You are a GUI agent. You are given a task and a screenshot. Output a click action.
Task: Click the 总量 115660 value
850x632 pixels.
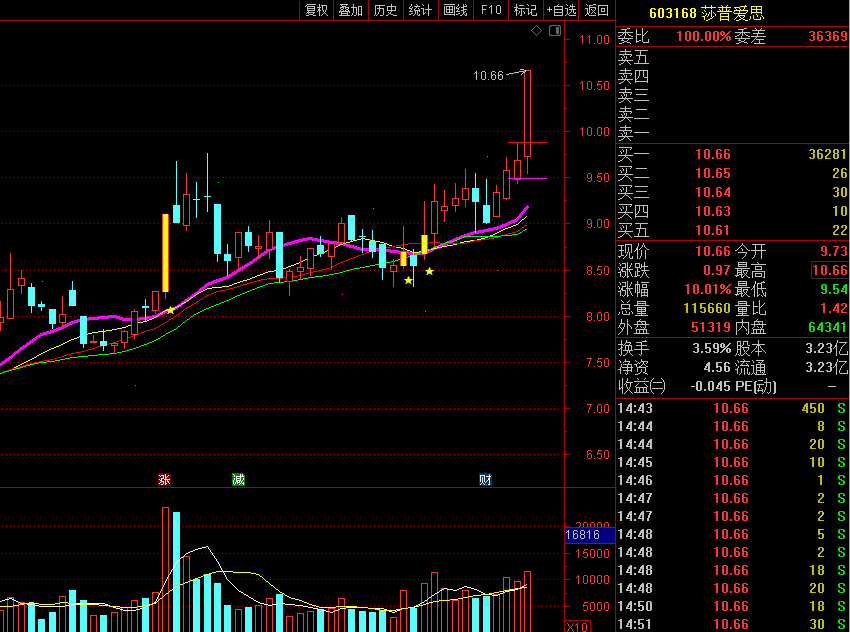(x=707, y=308)
